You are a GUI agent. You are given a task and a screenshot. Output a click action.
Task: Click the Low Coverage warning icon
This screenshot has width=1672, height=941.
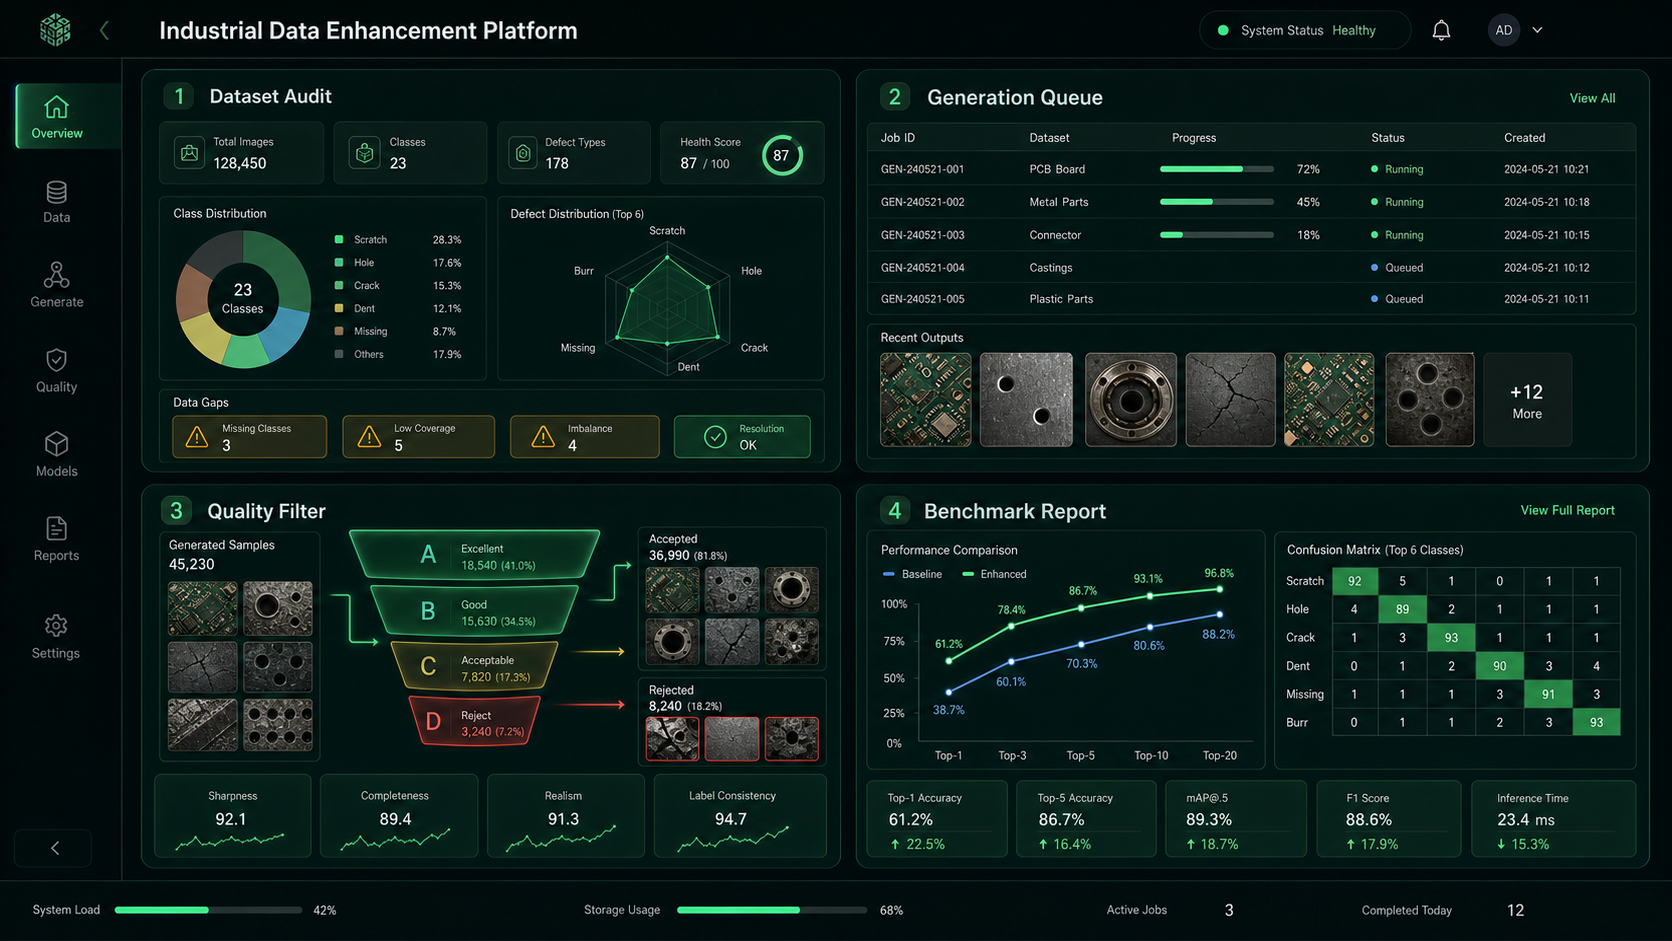[x=369, y=437]
